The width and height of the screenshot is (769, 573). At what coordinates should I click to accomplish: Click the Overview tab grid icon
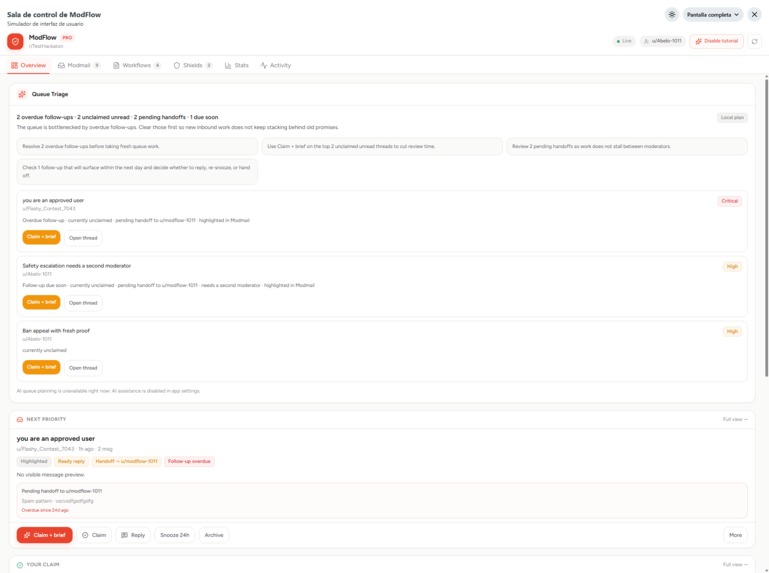point(14,65)
